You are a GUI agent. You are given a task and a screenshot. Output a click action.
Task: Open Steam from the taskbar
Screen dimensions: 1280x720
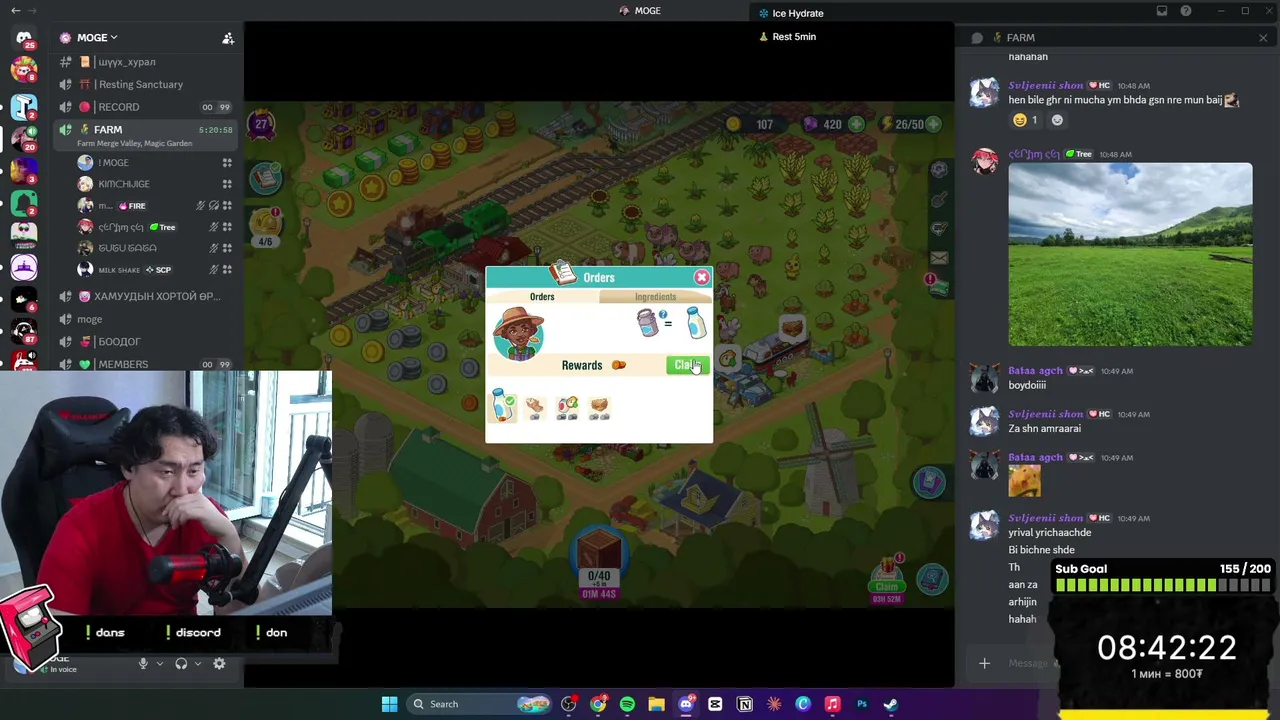coord(890,704)
